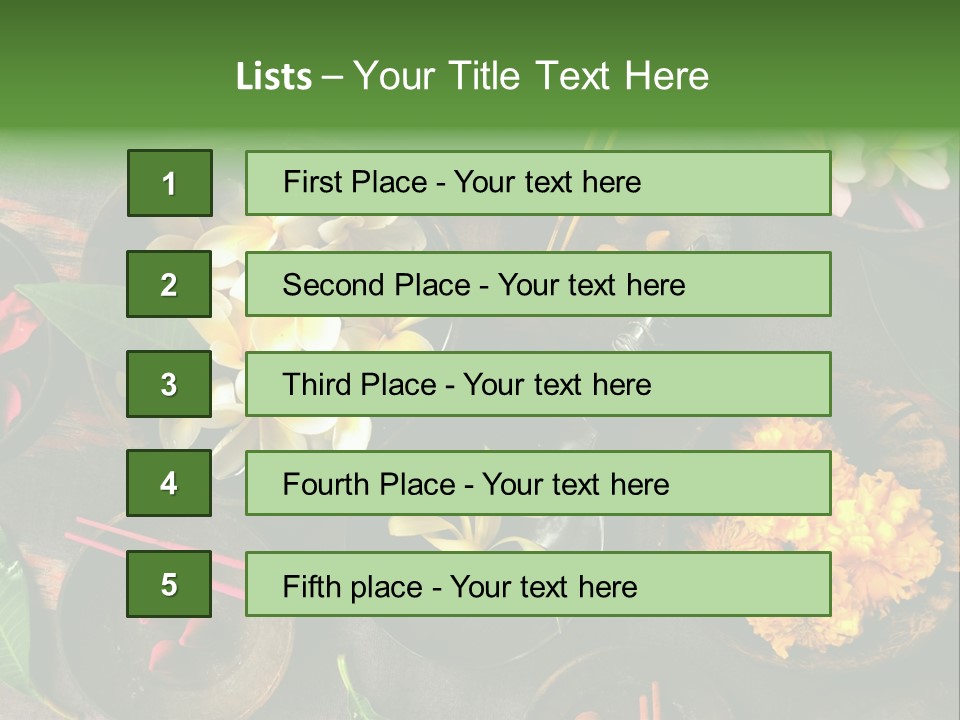Click the number 3 list marker
Image resolution: width=960 pixels, height=720 pixels.
click(x=169, y=384)
